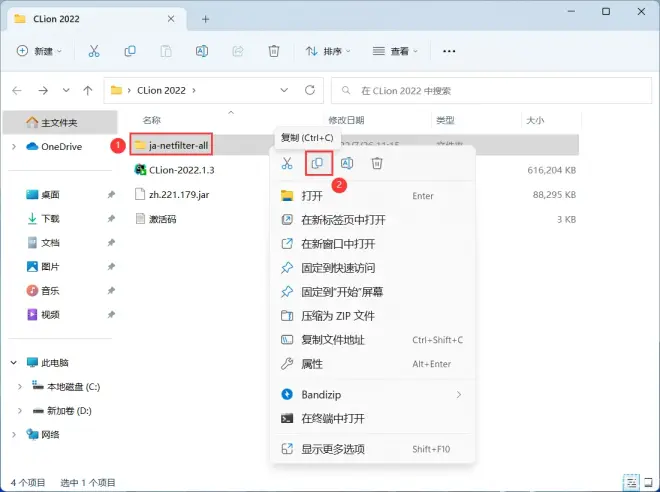This screenshot has width=660, height=492.
Task: Open the See more (…) toolbar menu
Action: click(x=449, y=51)
